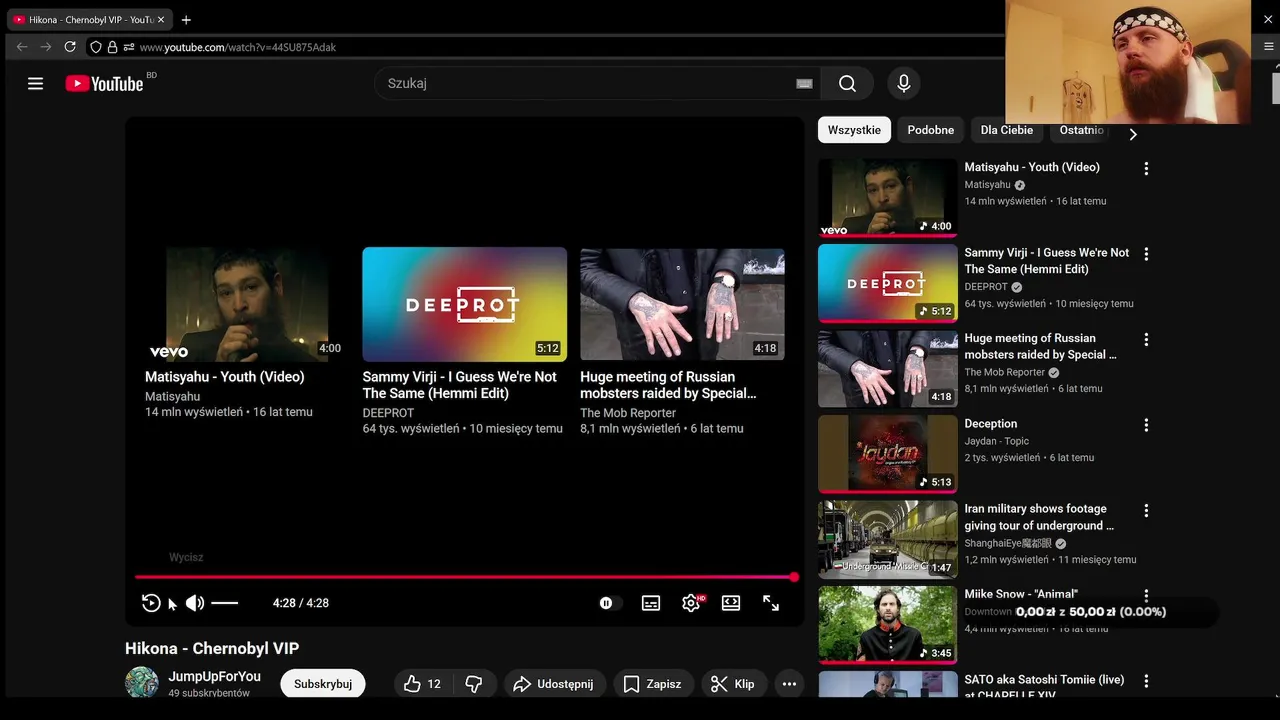
Task: Open Russian mobsters endscreen thumbnail in the player
Action: (683, 304)
